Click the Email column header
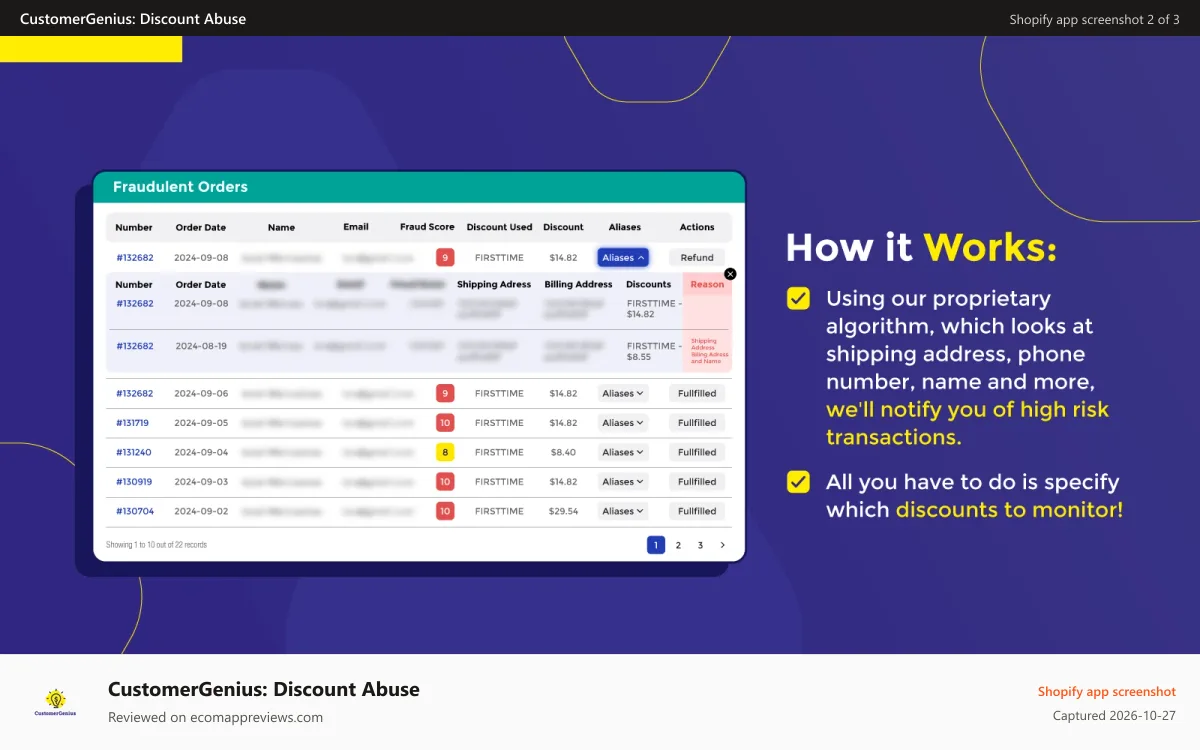1200x750 pixels. (x=356, y=227)
